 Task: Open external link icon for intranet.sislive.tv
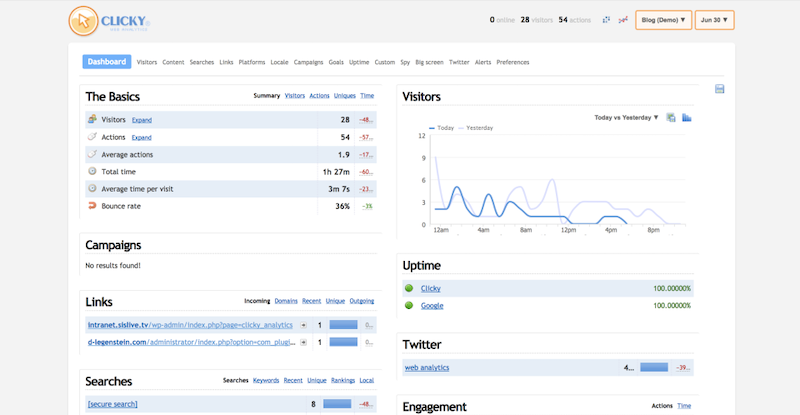click(x=303, y=325)
